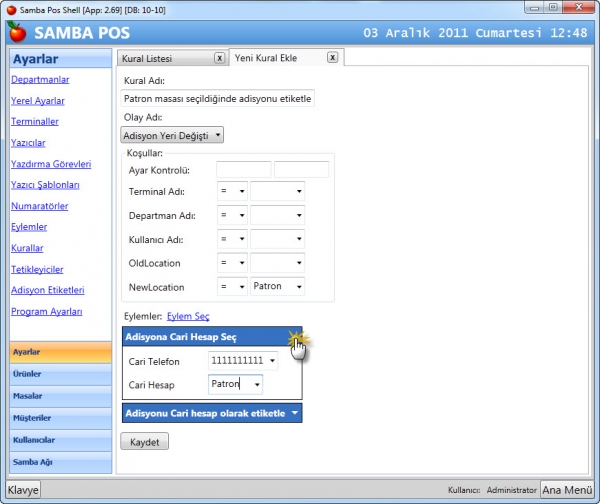
Task: Open the Cari Hesap dropdown
Action: (235, 384)
